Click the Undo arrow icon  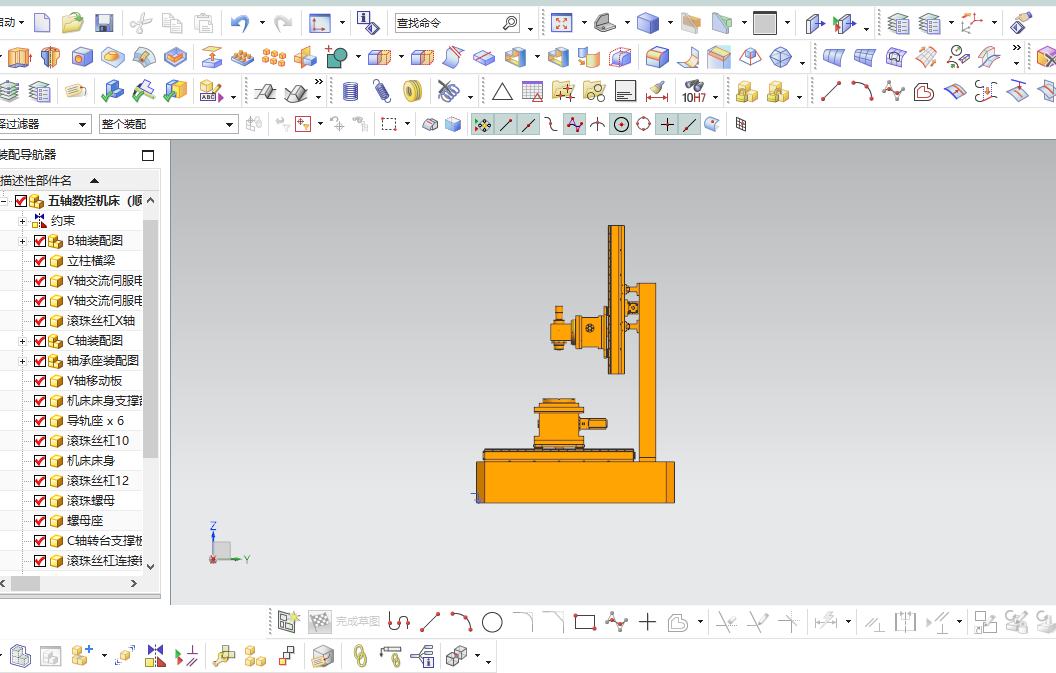coord(240,24)
